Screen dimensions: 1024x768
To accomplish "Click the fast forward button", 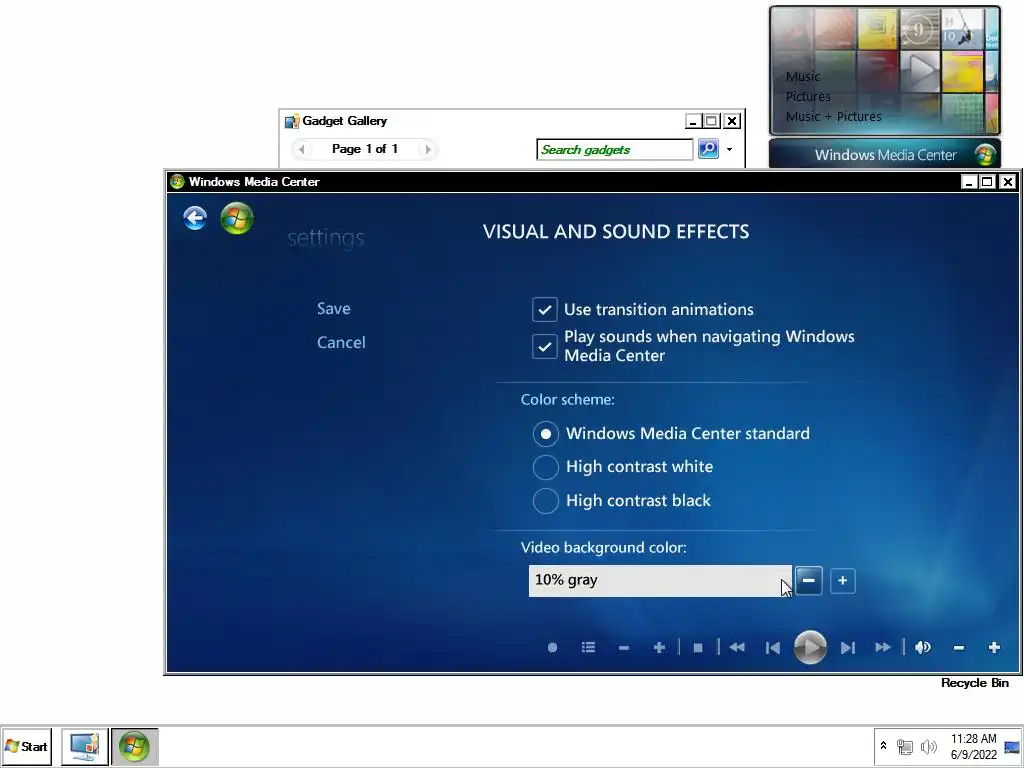I will click(x=883, y=647).
